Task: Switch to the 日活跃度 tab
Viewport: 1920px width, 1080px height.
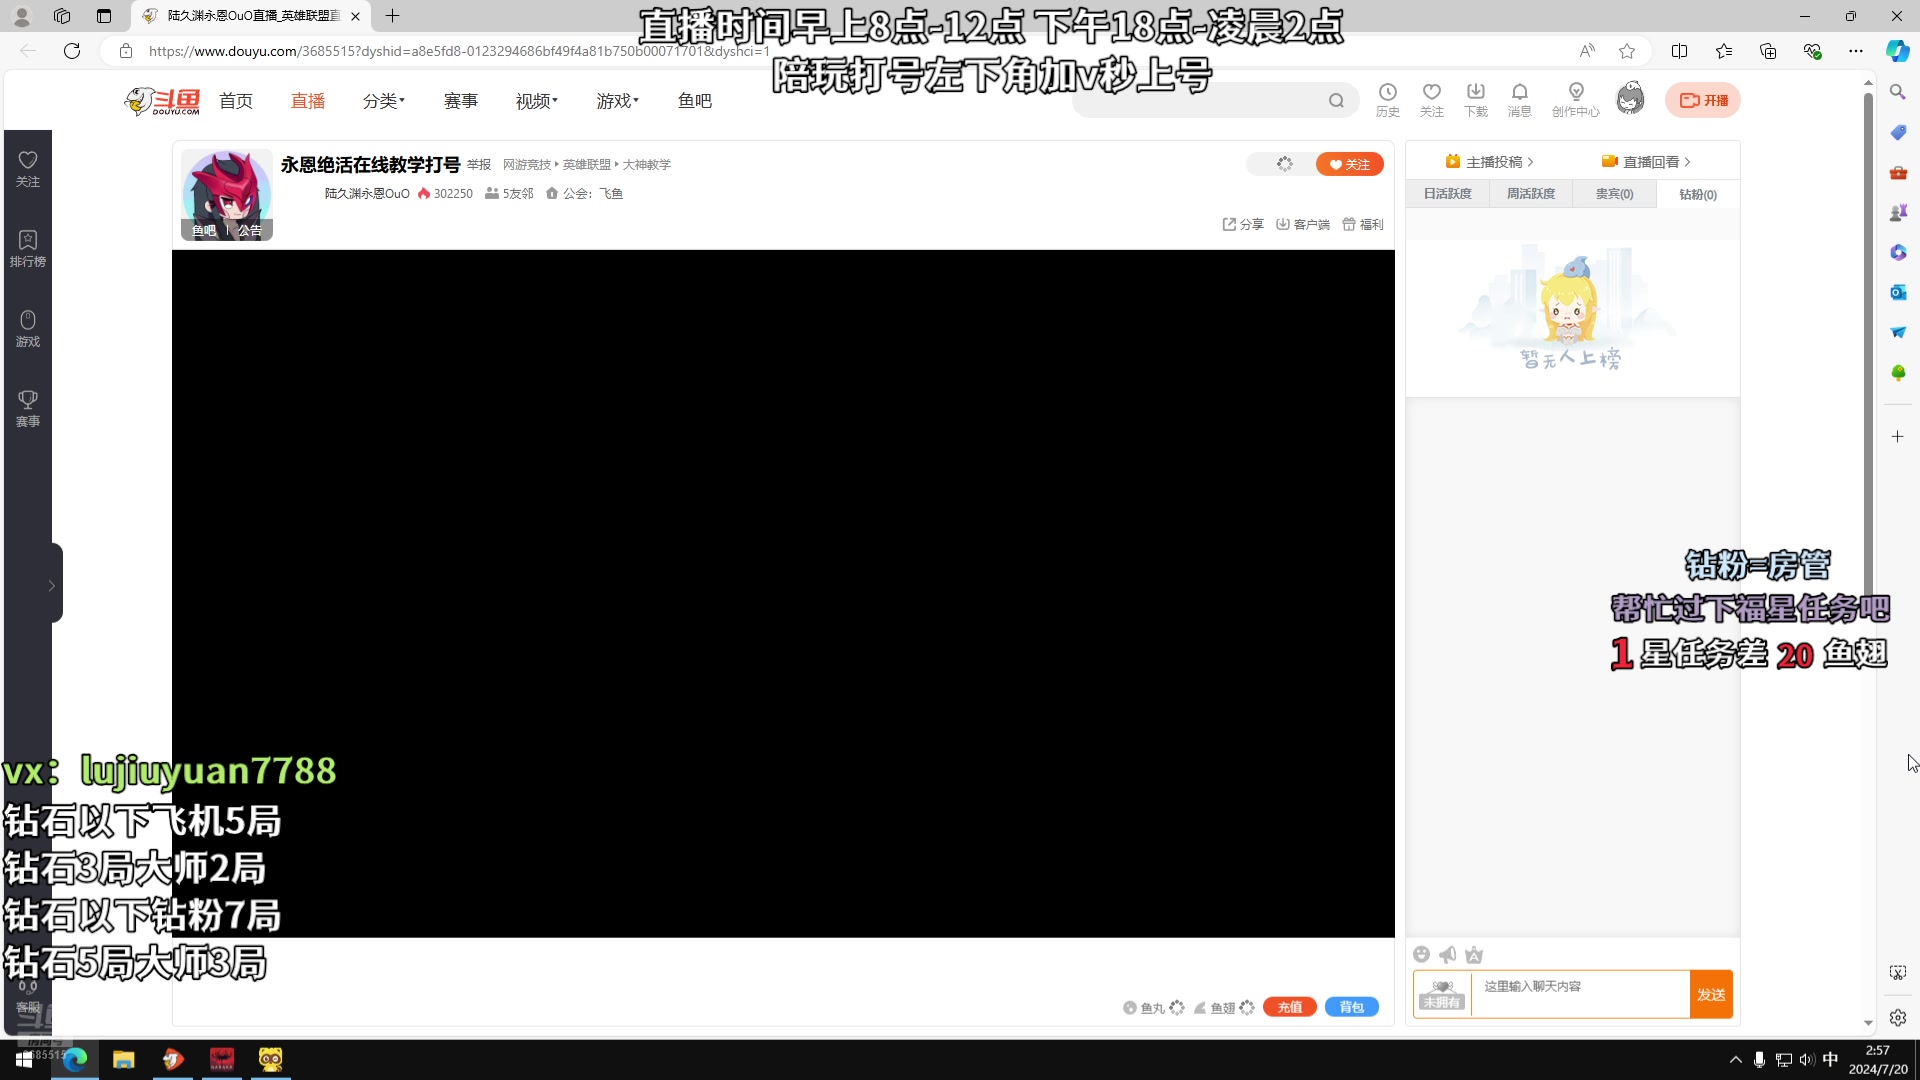Action: (1448, 194)
